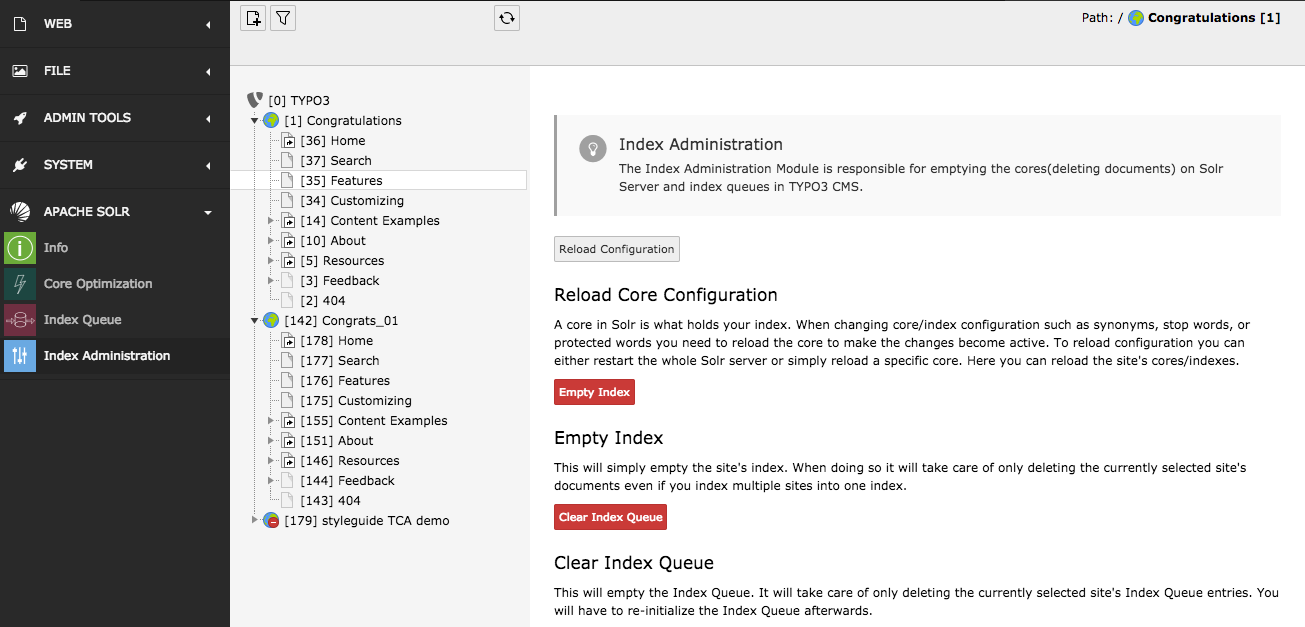Expand the WEB module group
Viewport: 1305px width, 627px height.
[x=208, y=24]
